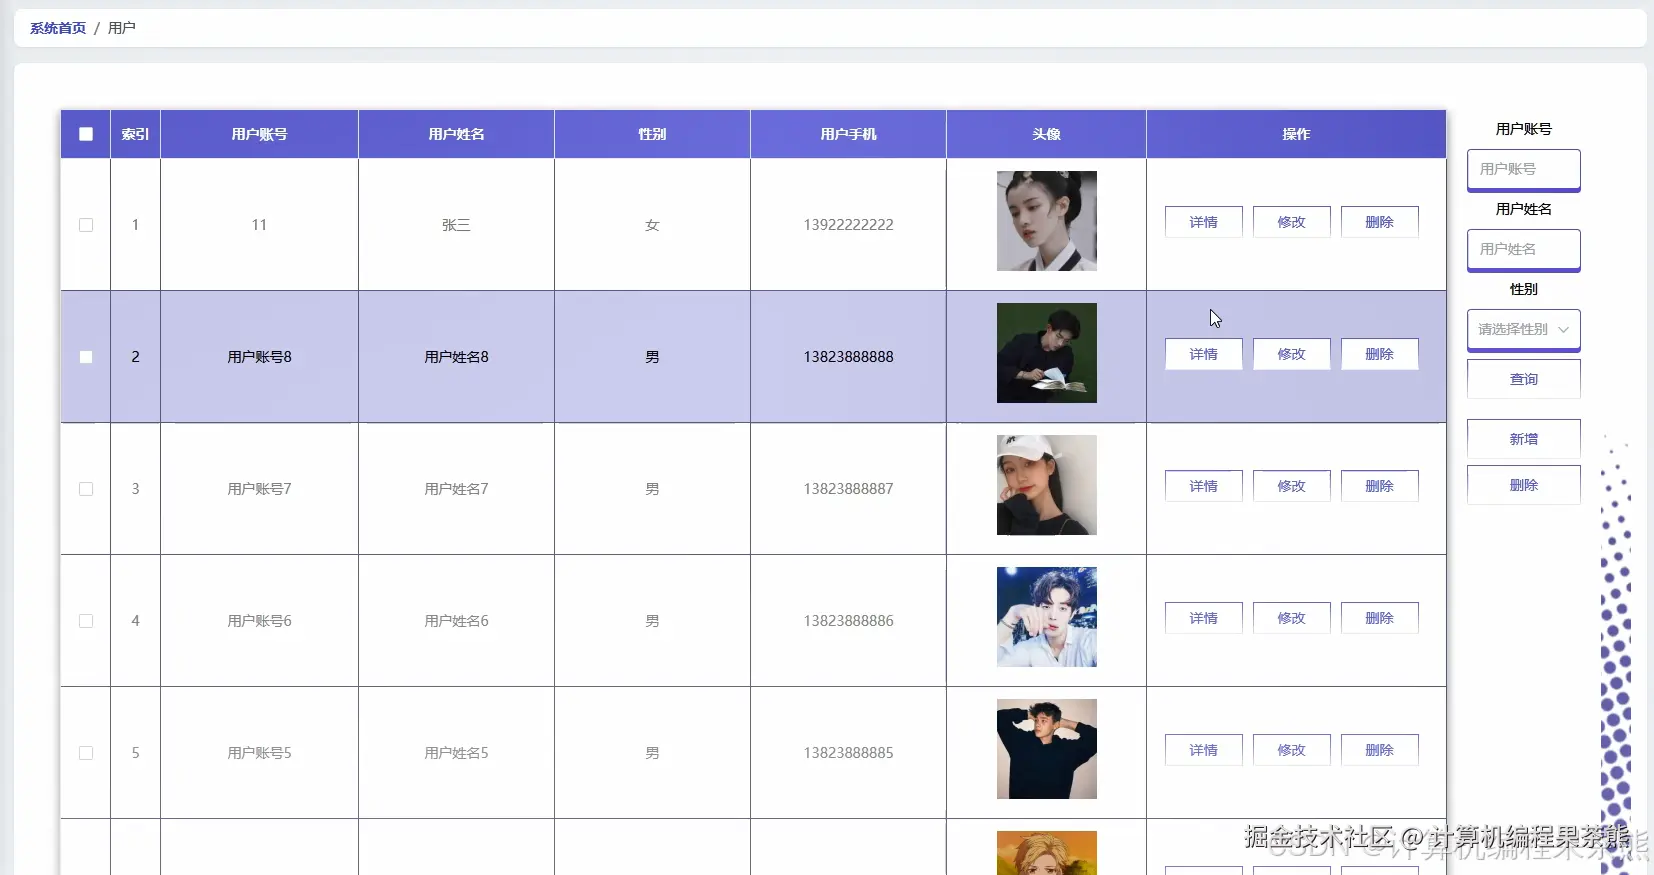This screenshot has height=875, width=1654.
Task: Open 详情 for 用户姓名5
Action: [1204, 750]
